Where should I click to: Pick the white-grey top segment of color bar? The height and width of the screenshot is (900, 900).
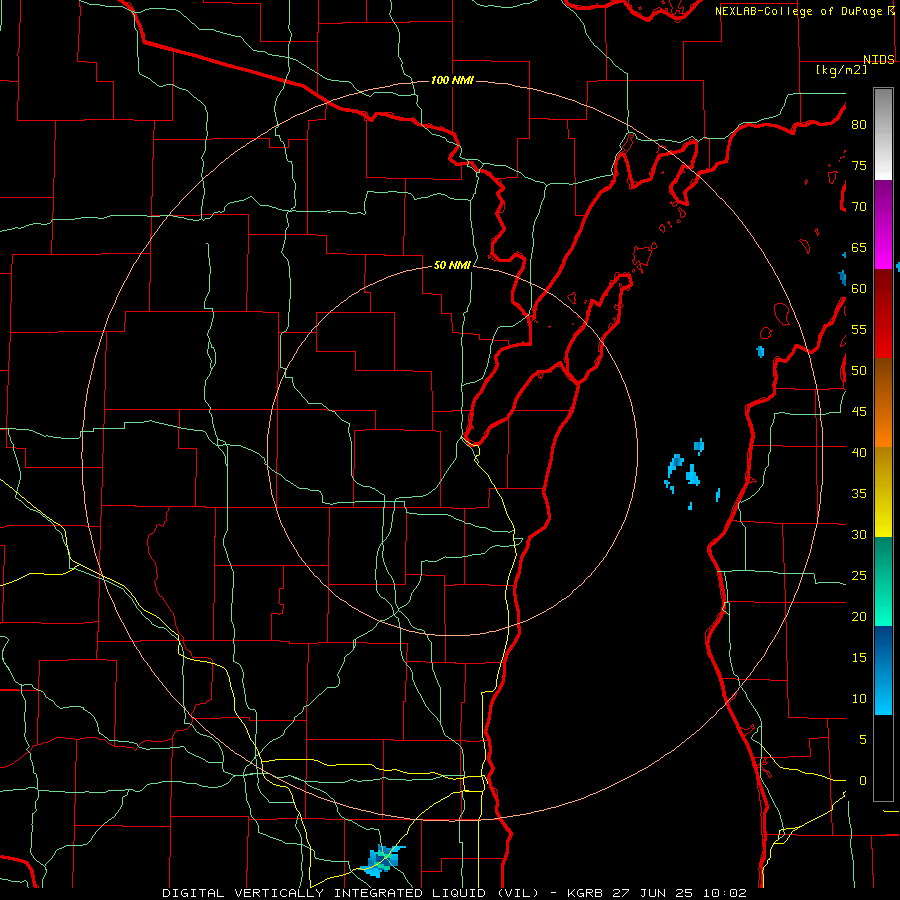[x=883, y=134]
